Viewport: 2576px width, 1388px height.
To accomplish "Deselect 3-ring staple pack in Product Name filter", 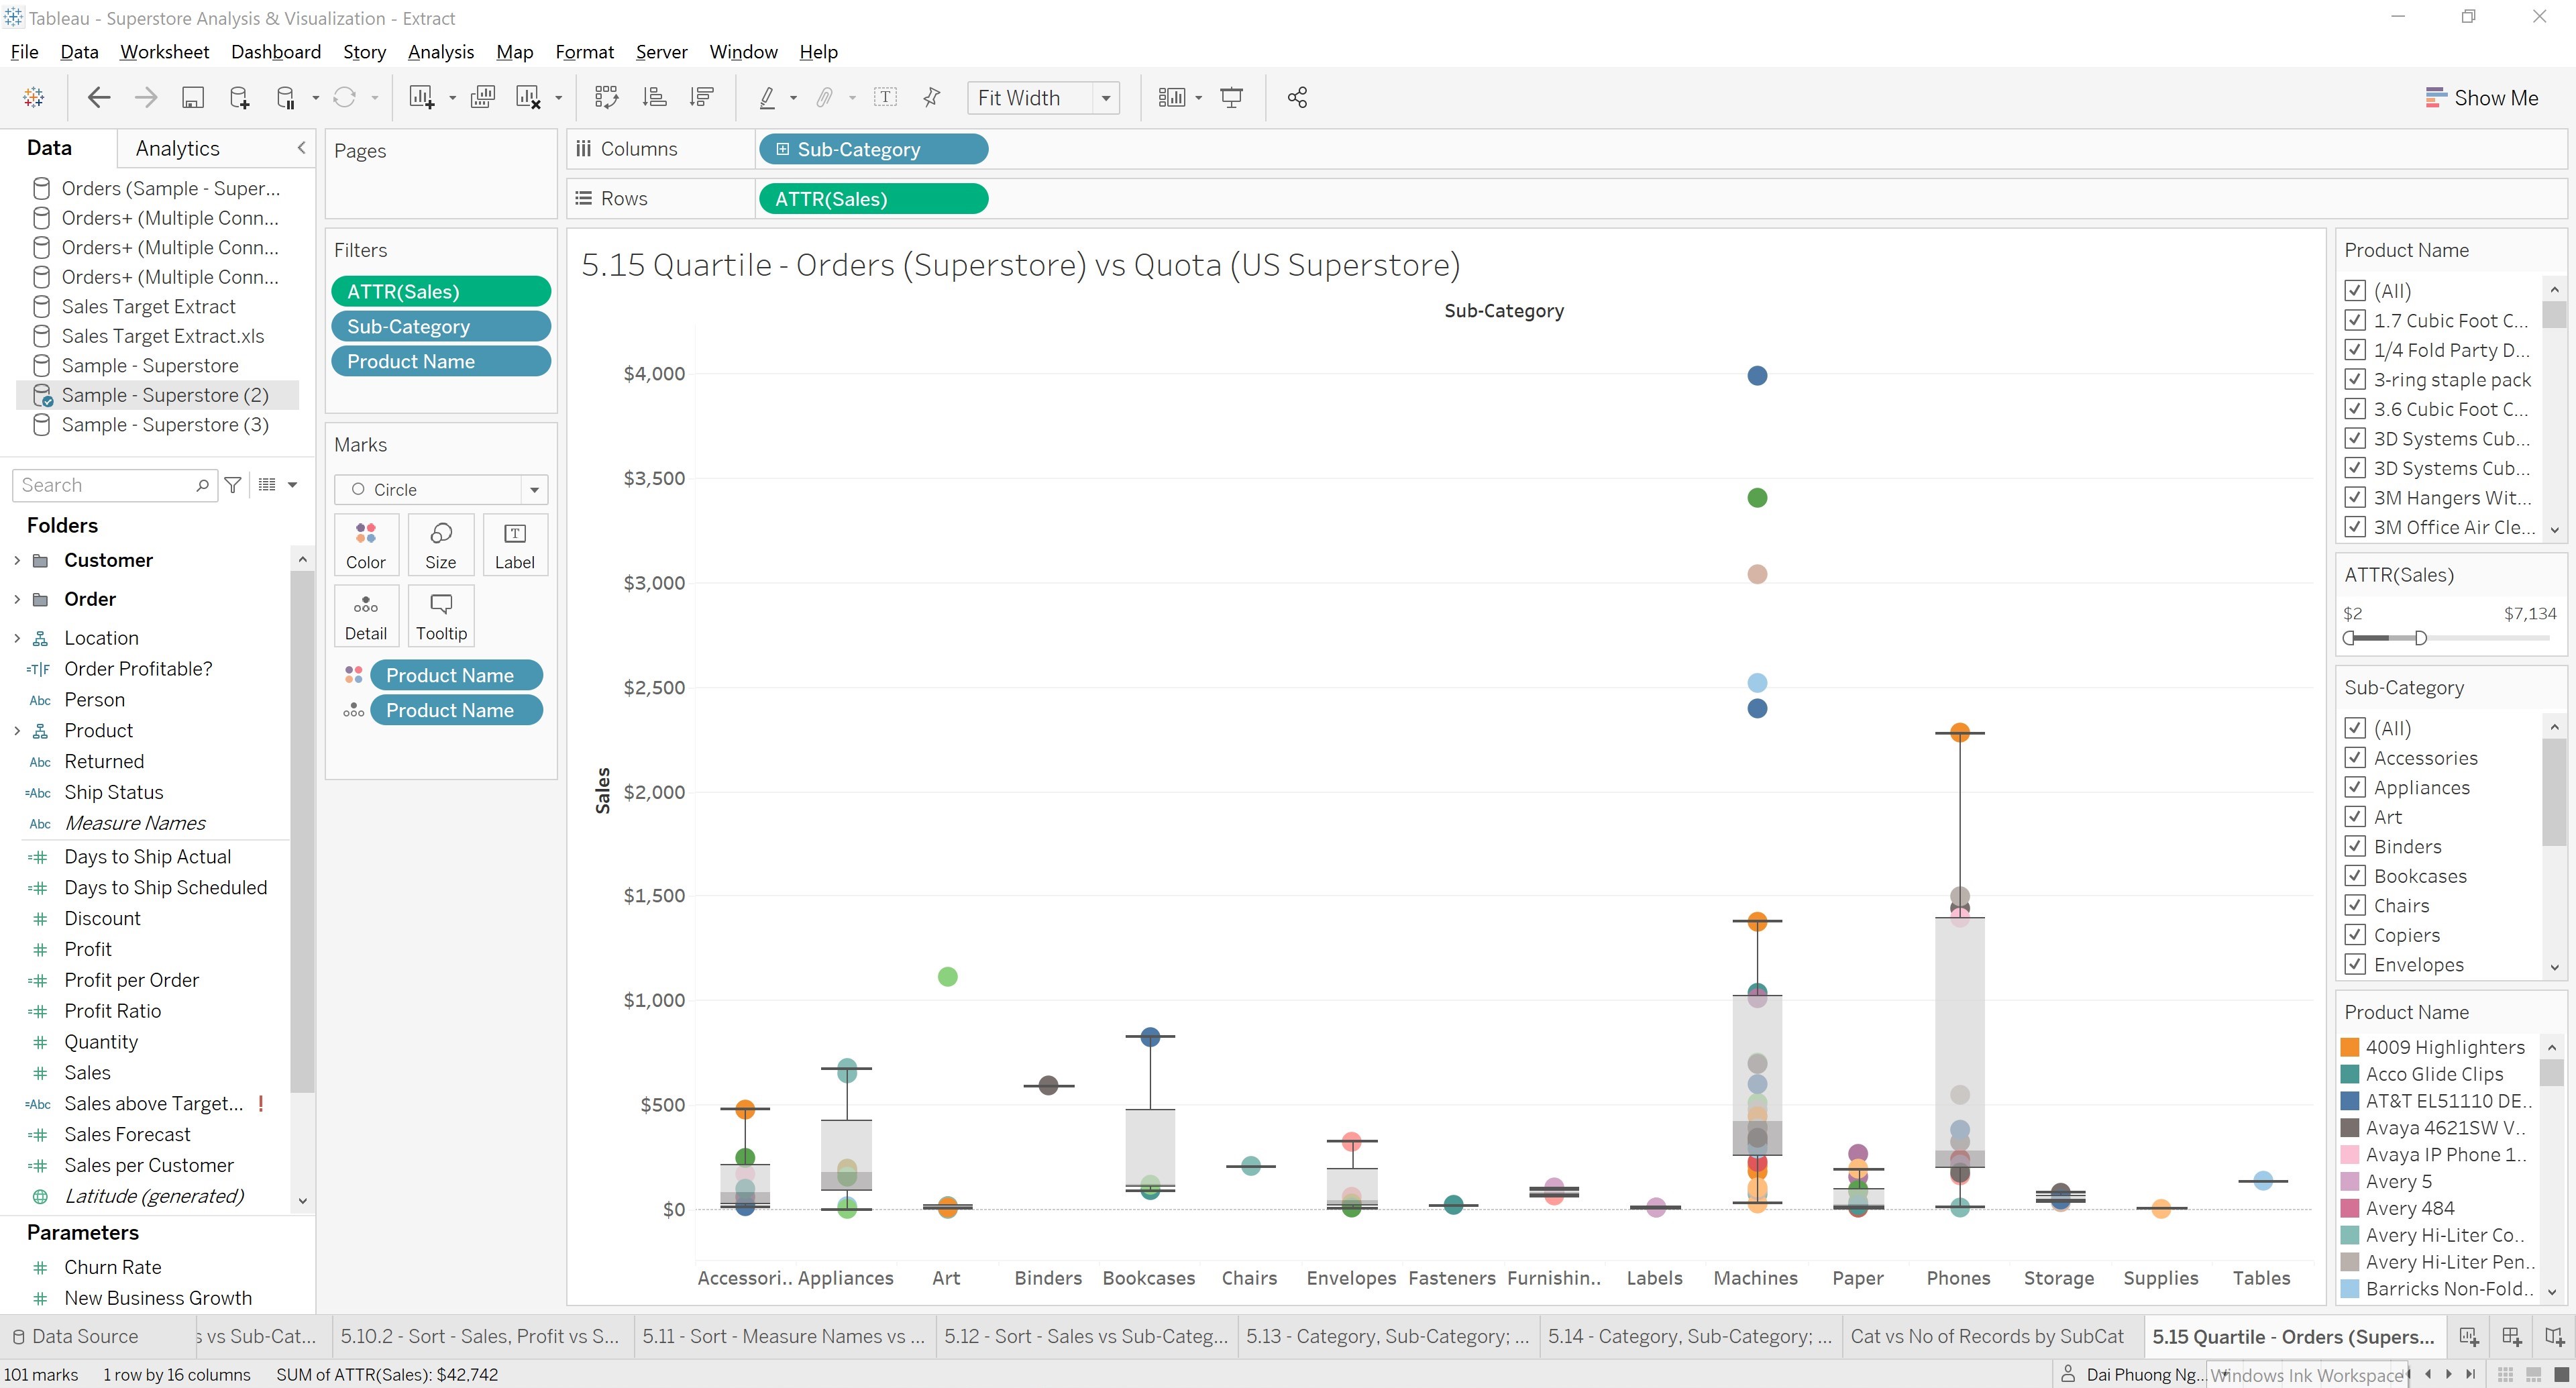I will pyautogui.click(x=2356, y=380).
